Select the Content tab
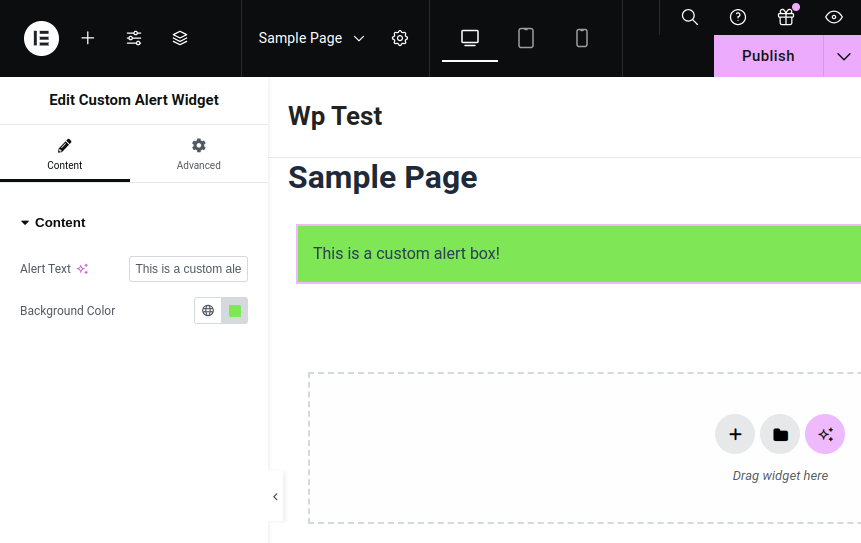Image resolution: width=861 pixels, height=543 pixels. pos(65,154)
